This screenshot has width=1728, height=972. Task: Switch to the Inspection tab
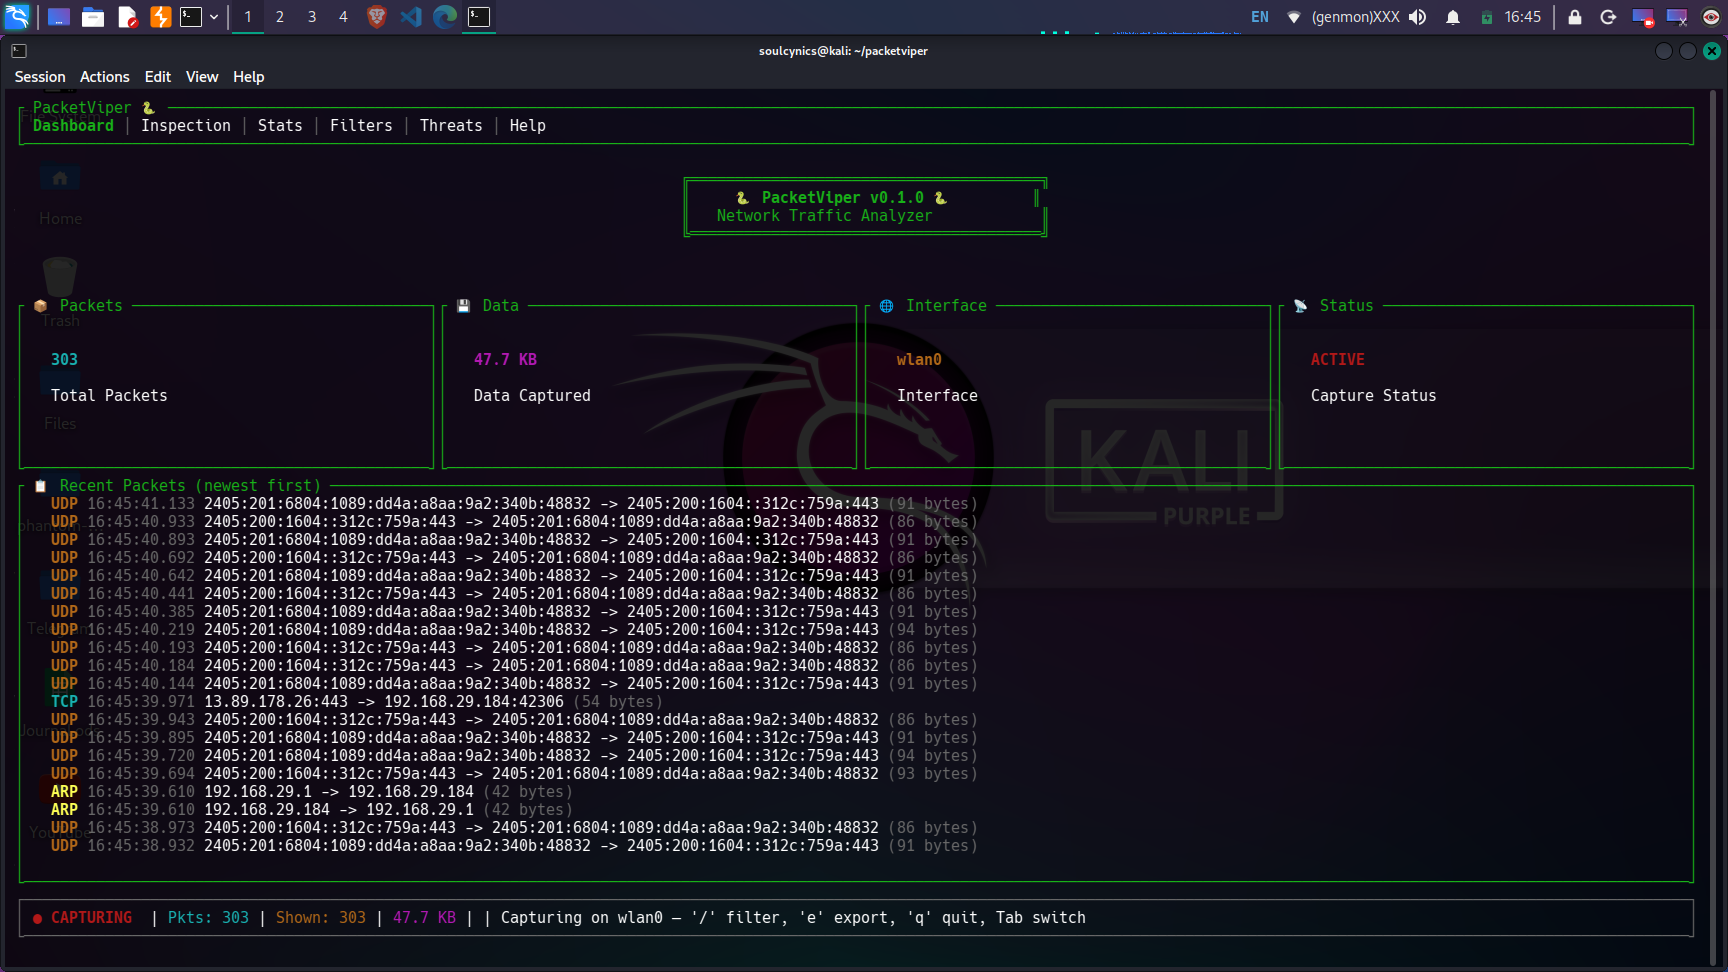186,126
